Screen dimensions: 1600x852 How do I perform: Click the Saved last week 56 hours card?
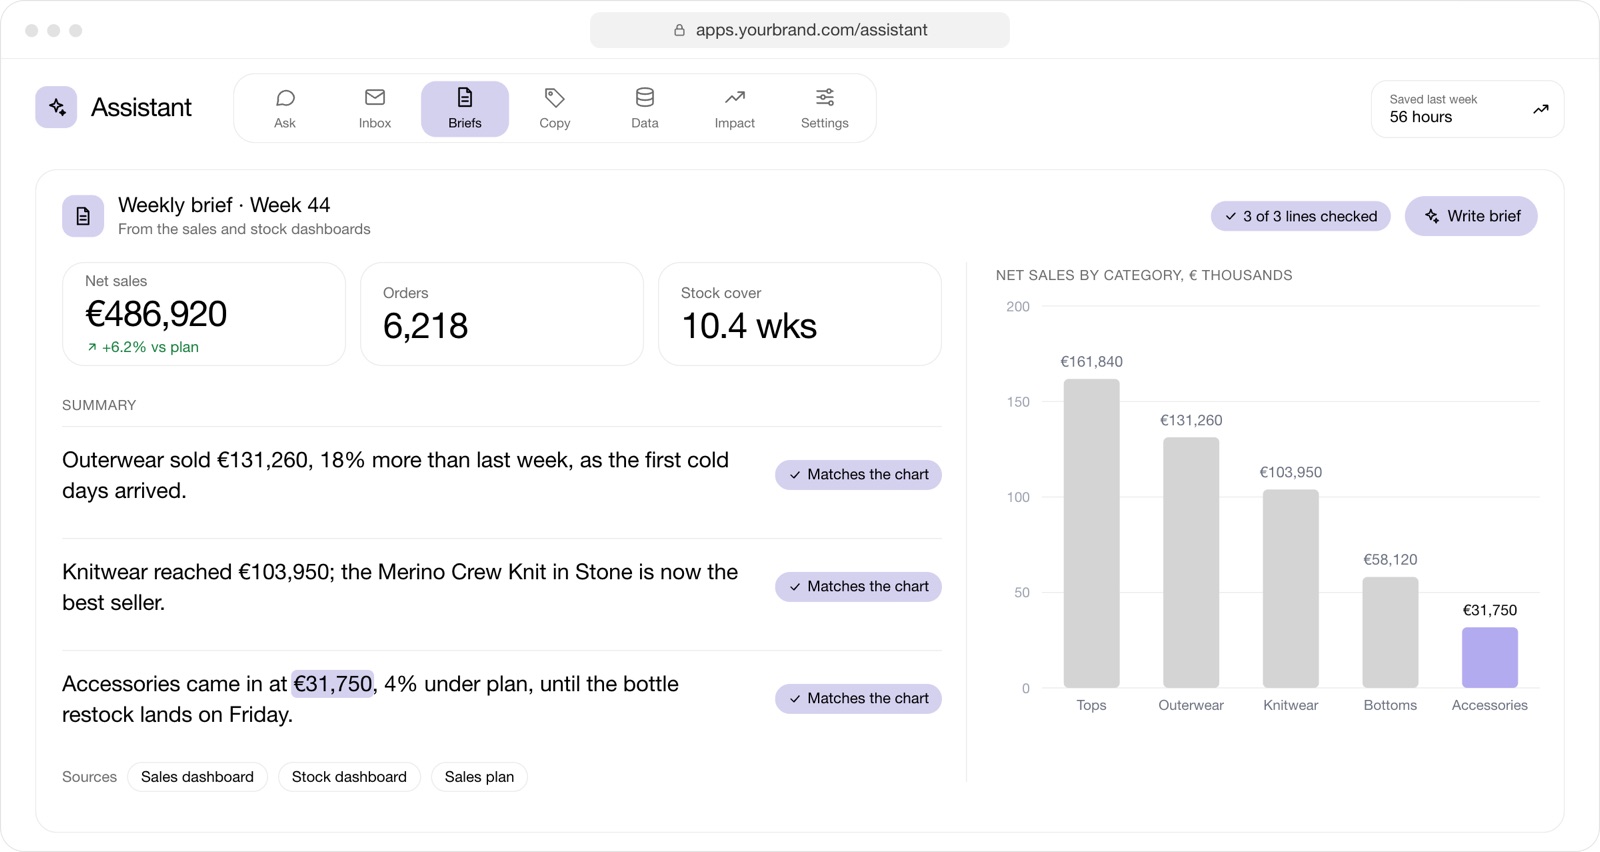[x=1467, y=109]
